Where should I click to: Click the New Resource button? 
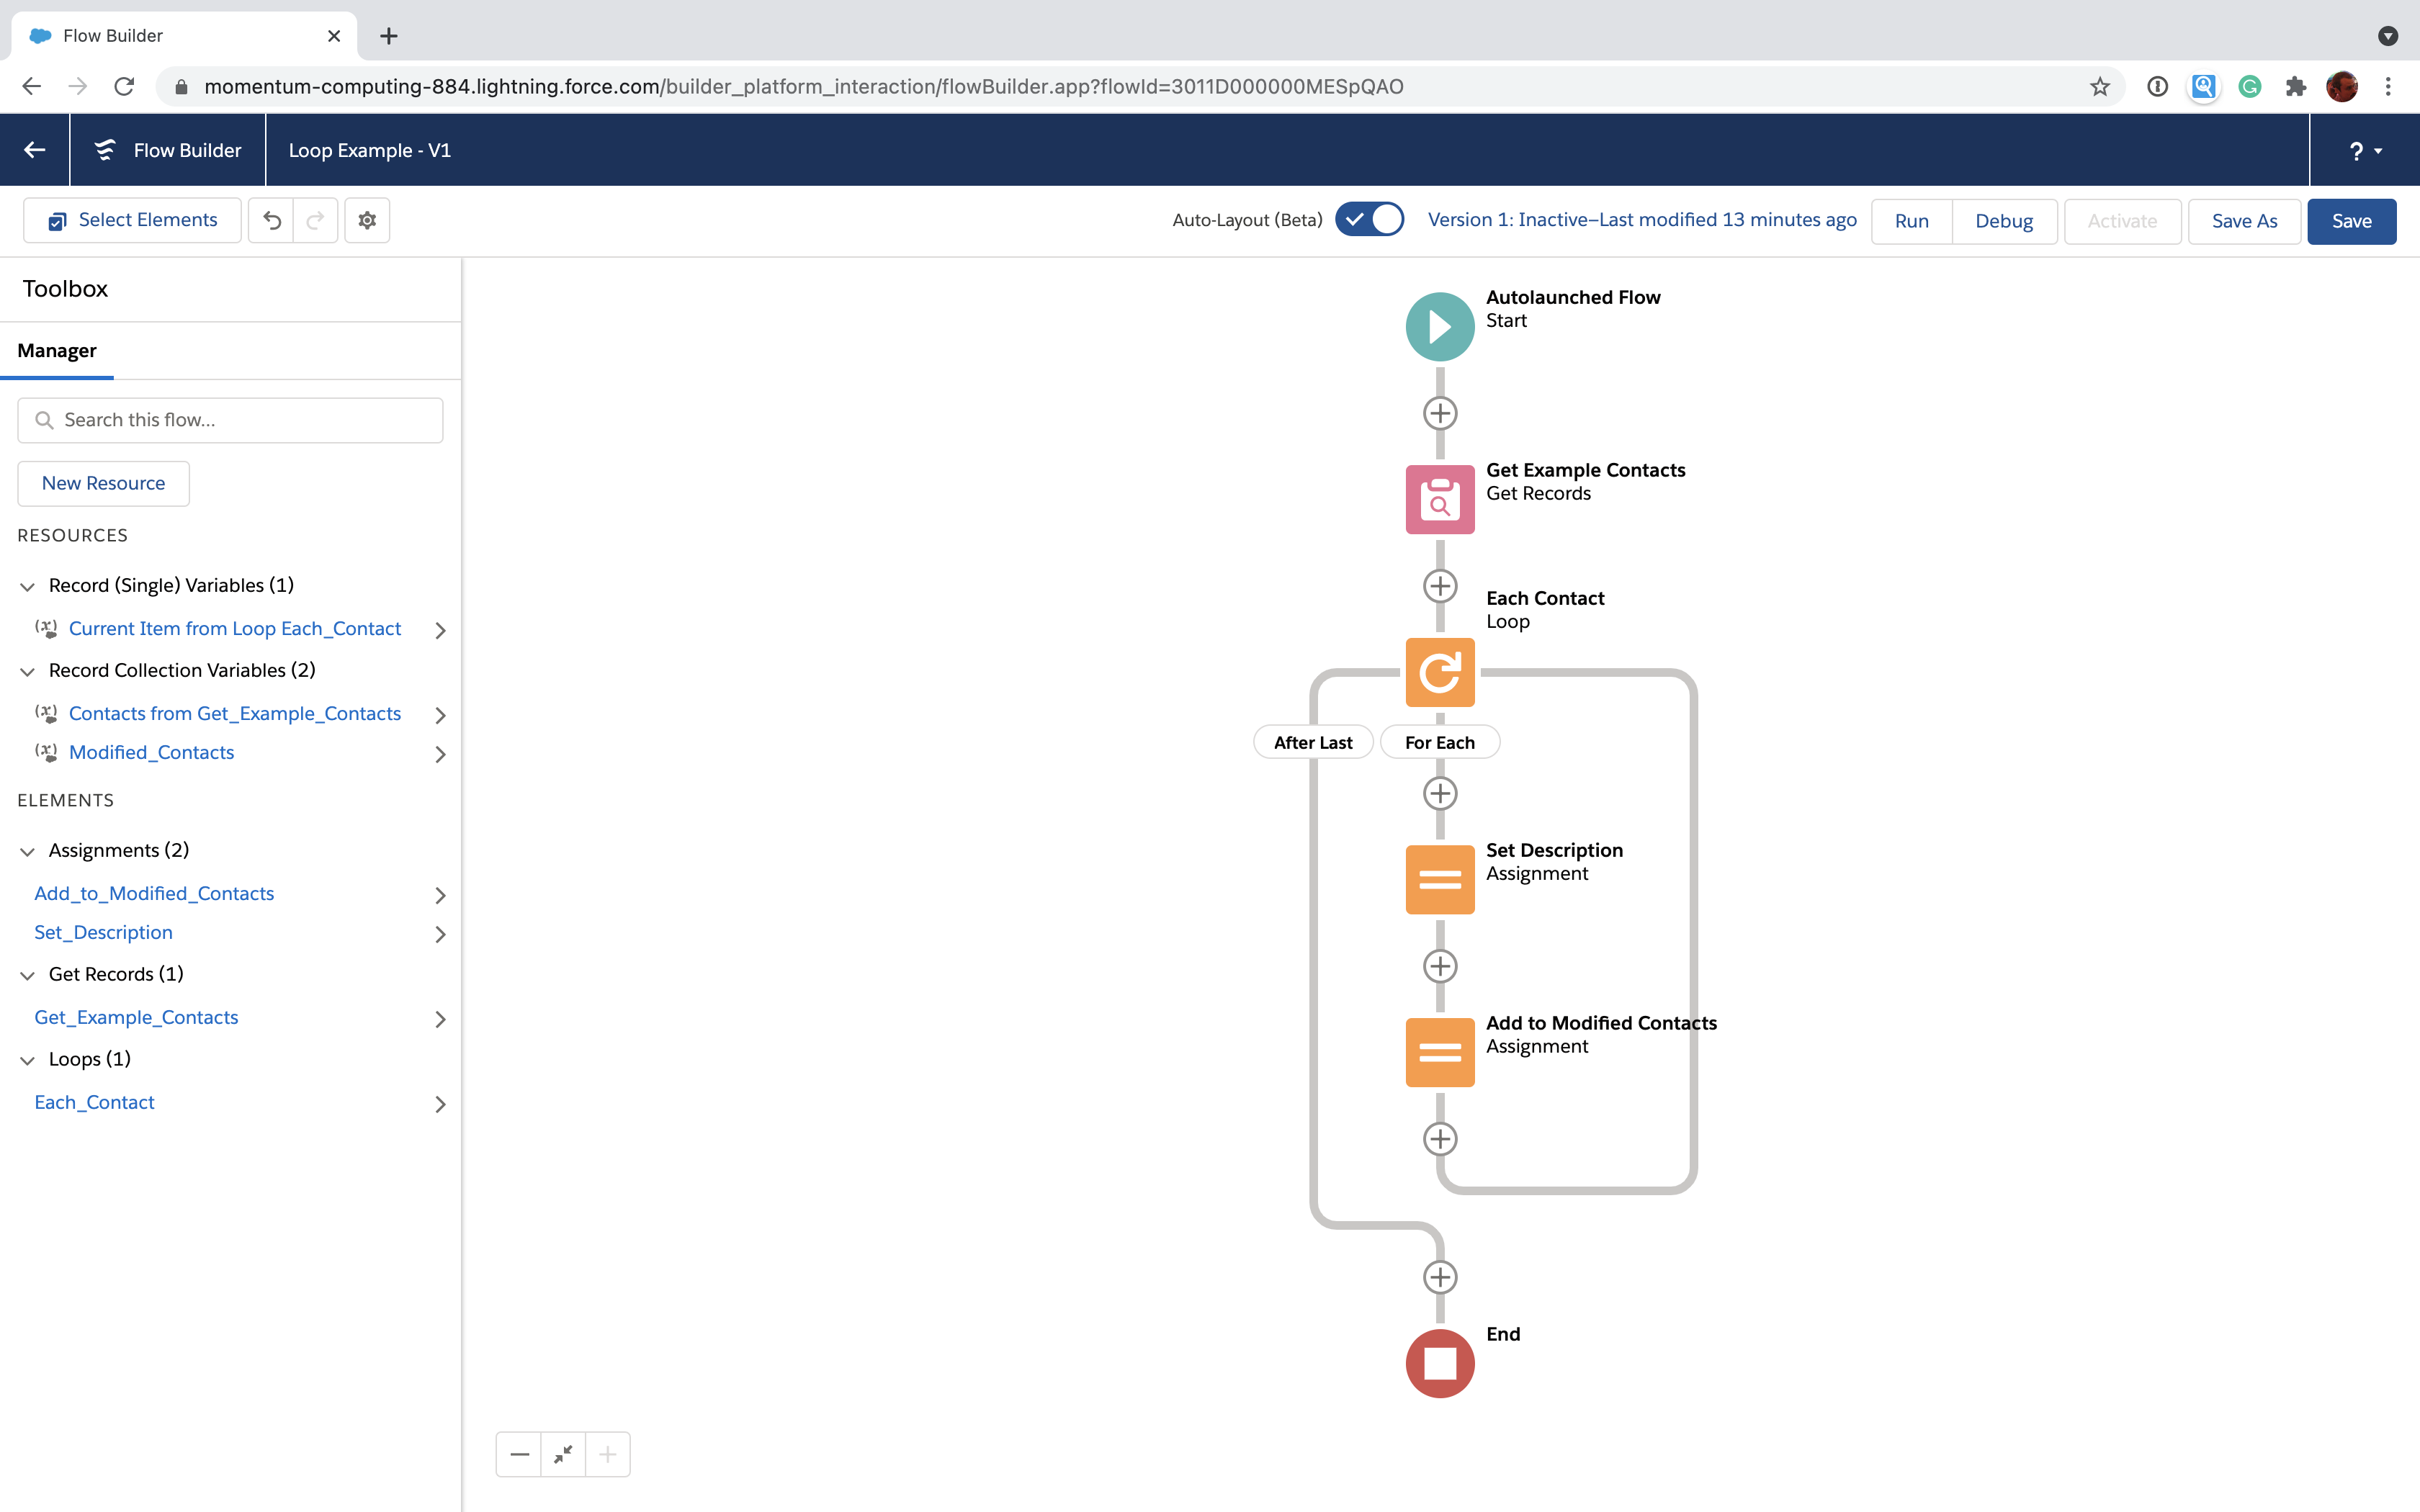point(103,482)
